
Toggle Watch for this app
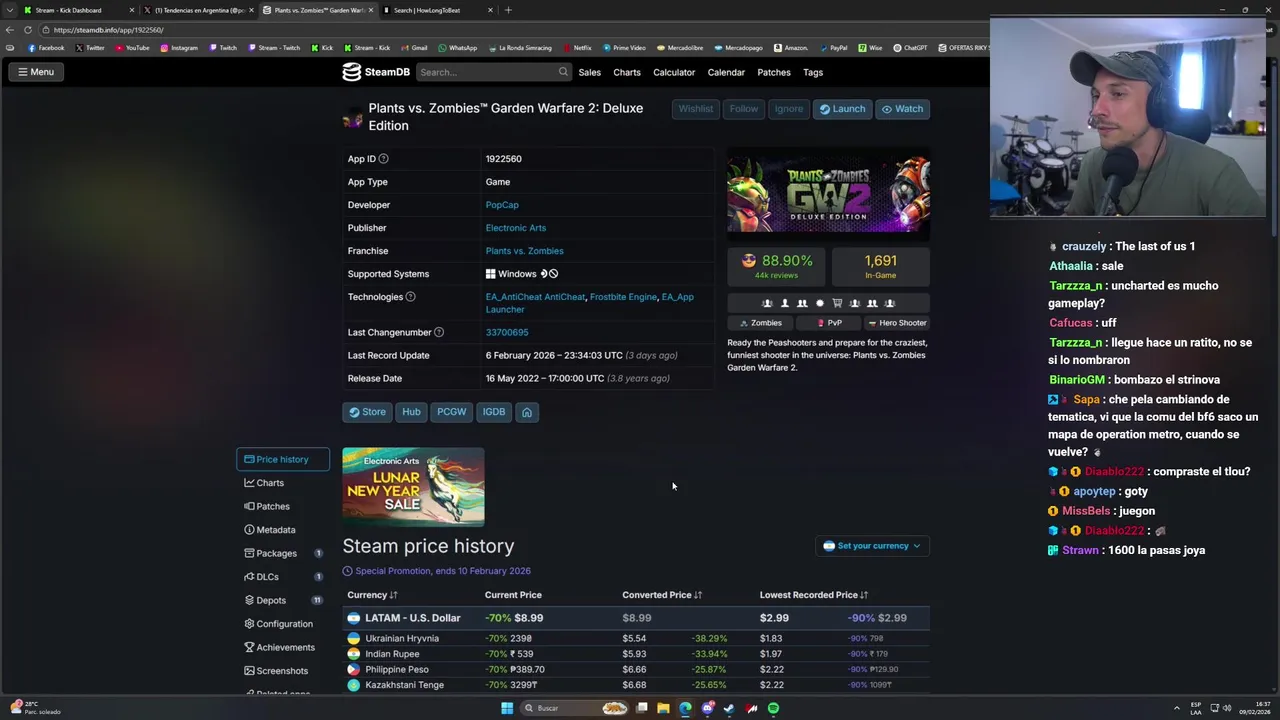902,109
